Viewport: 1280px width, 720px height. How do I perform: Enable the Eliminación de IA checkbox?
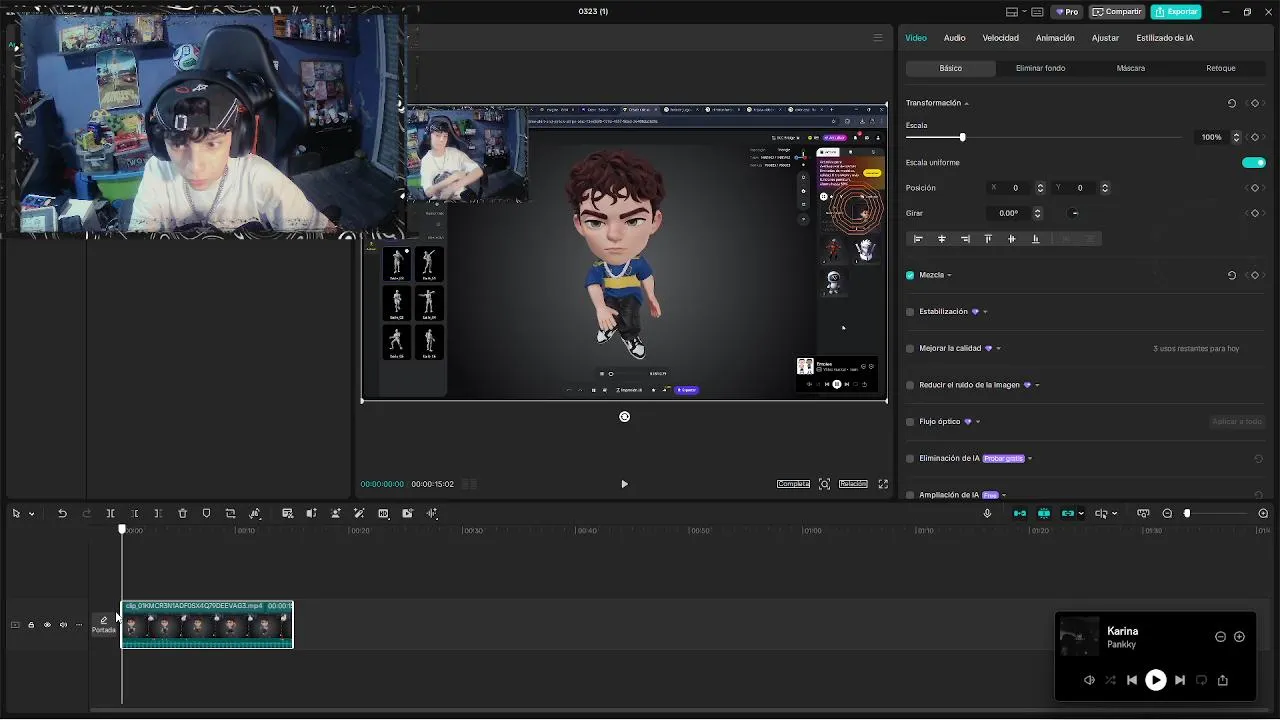click(x=910, y=459)
